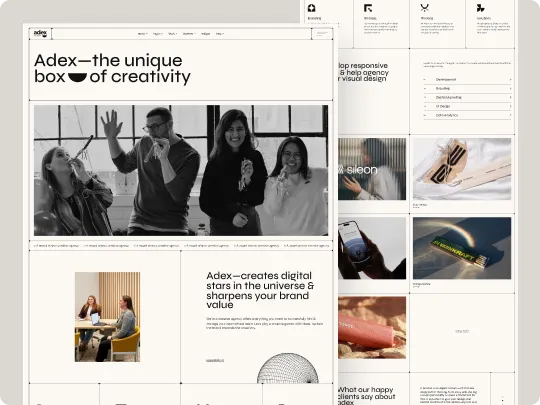Open the sileon project thumbnail

[x=372, y=169]
